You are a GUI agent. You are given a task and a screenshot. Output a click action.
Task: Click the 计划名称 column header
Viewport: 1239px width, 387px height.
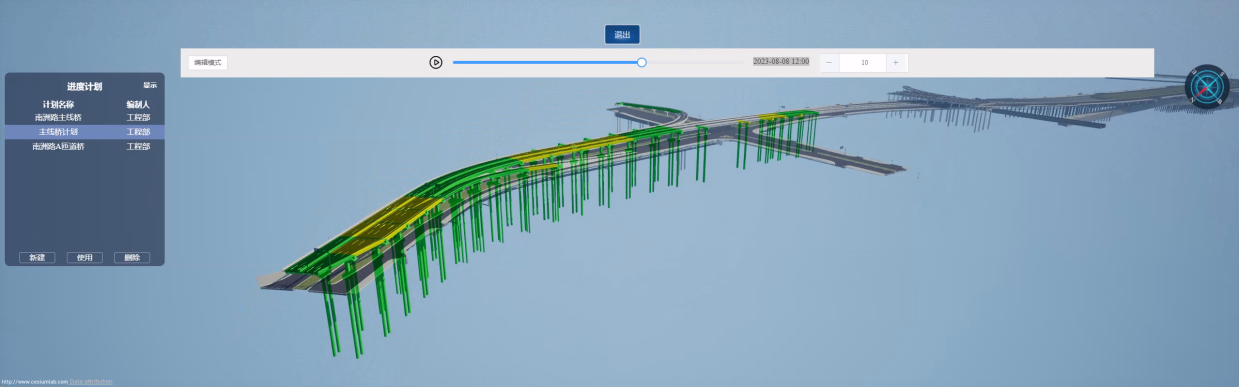58,104
